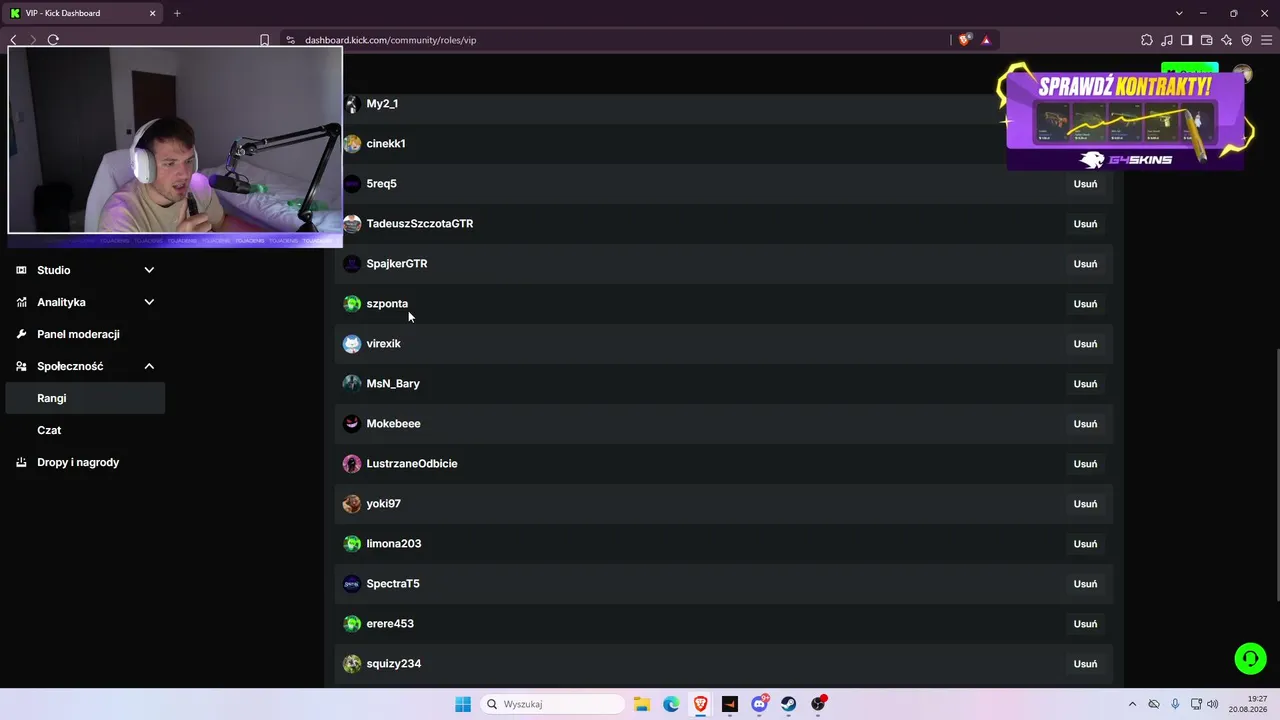Remove squizy234 with Usuń

1085,664
